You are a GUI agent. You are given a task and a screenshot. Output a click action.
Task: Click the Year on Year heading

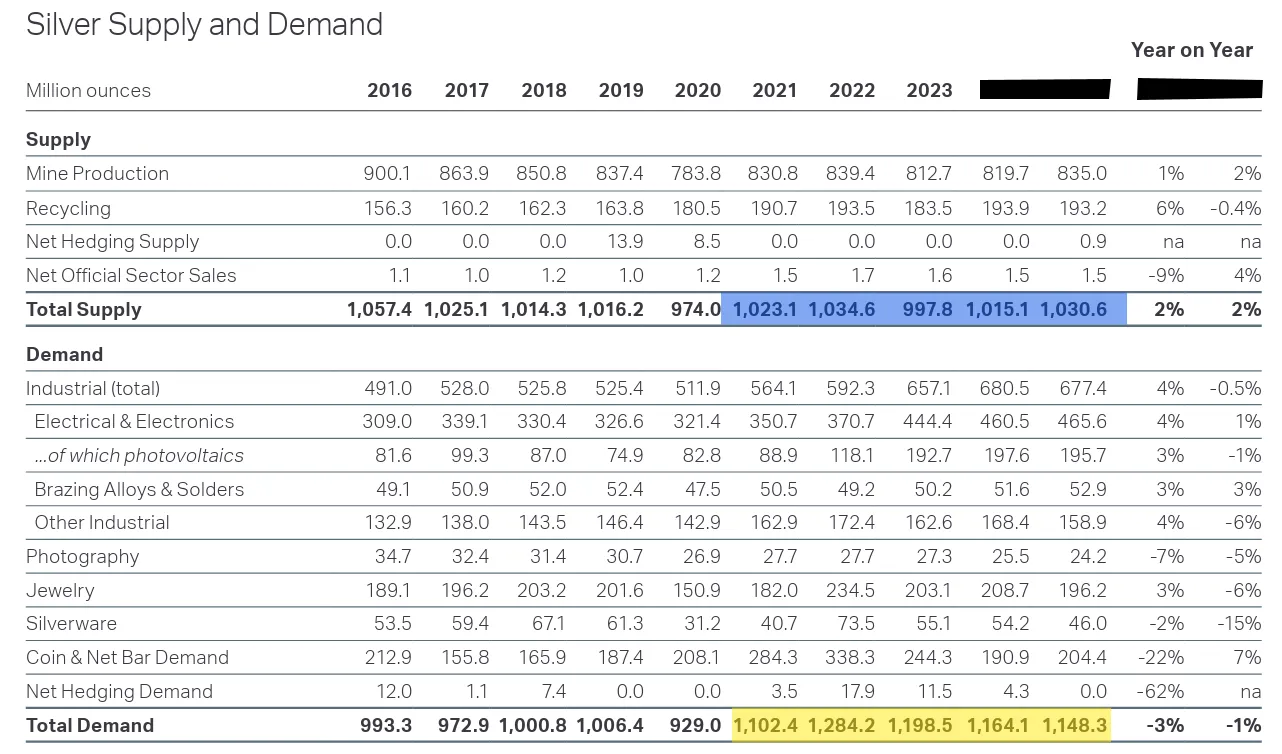[x=1191, y=50]
